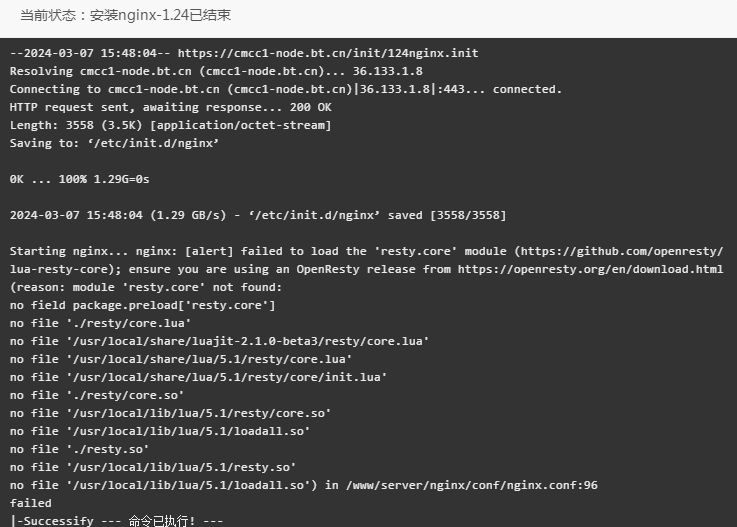Image resolution: width=737 pixels, height=527 pixels.
Task: Click the "module 'resty.core' not found" line
Action: tap(146, 287)
